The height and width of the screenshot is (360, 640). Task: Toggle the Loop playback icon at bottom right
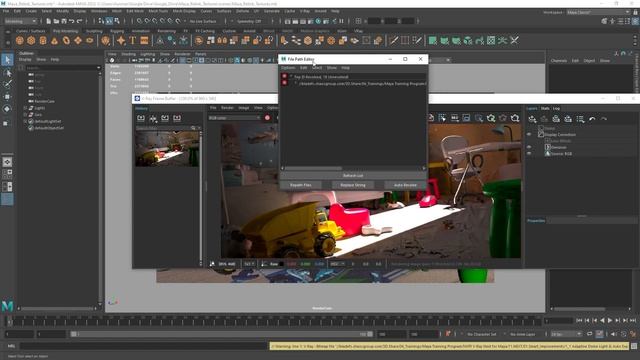point(589,334)
